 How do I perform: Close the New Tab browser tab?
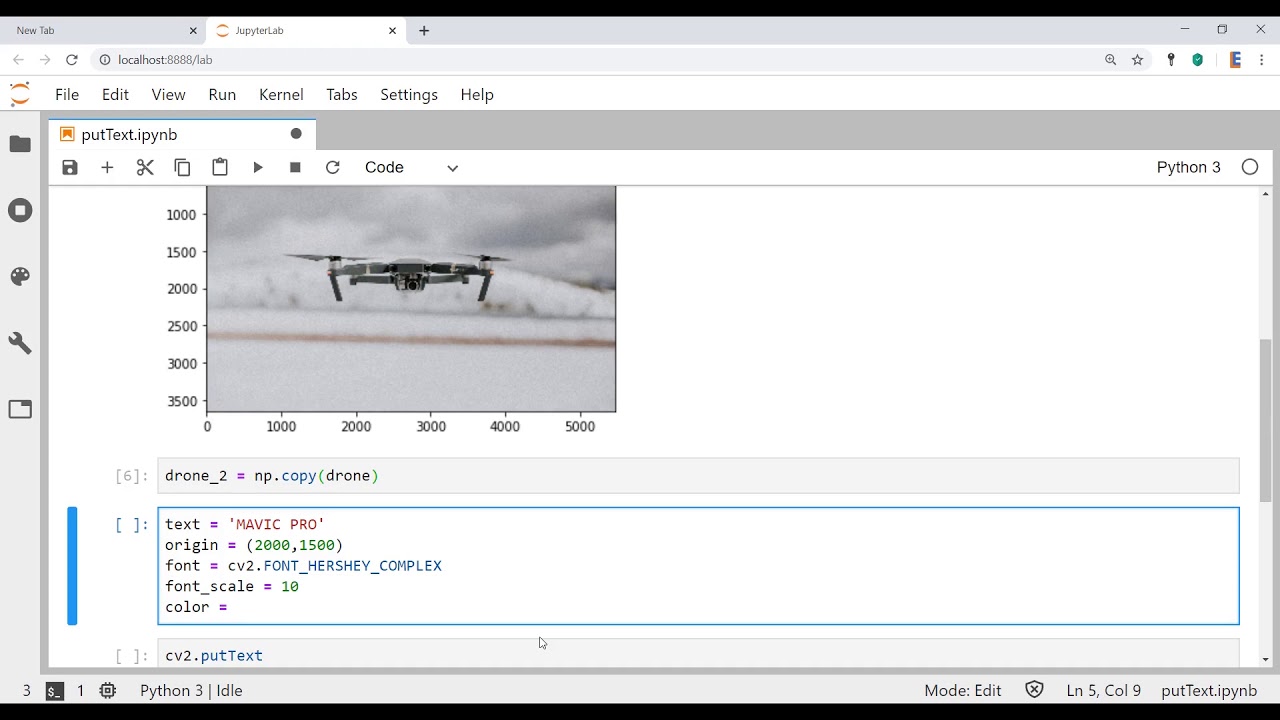193,31
